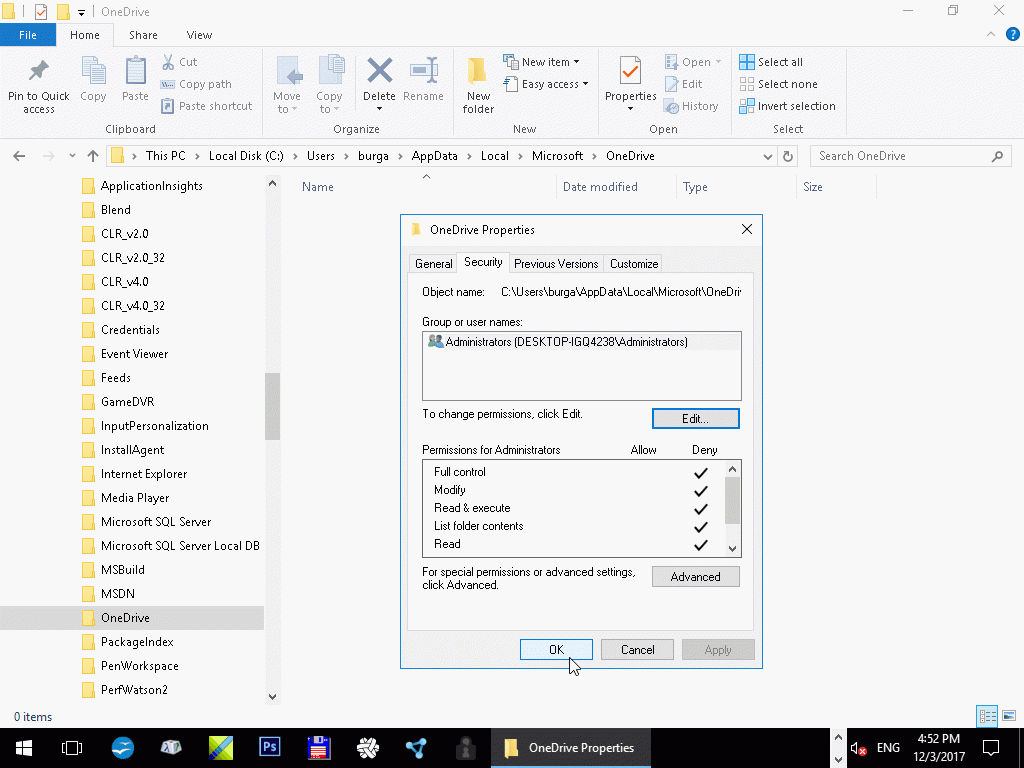Click Select all in ribbon
This screenshot has width=1024, height=768.
tap(771, 62)
